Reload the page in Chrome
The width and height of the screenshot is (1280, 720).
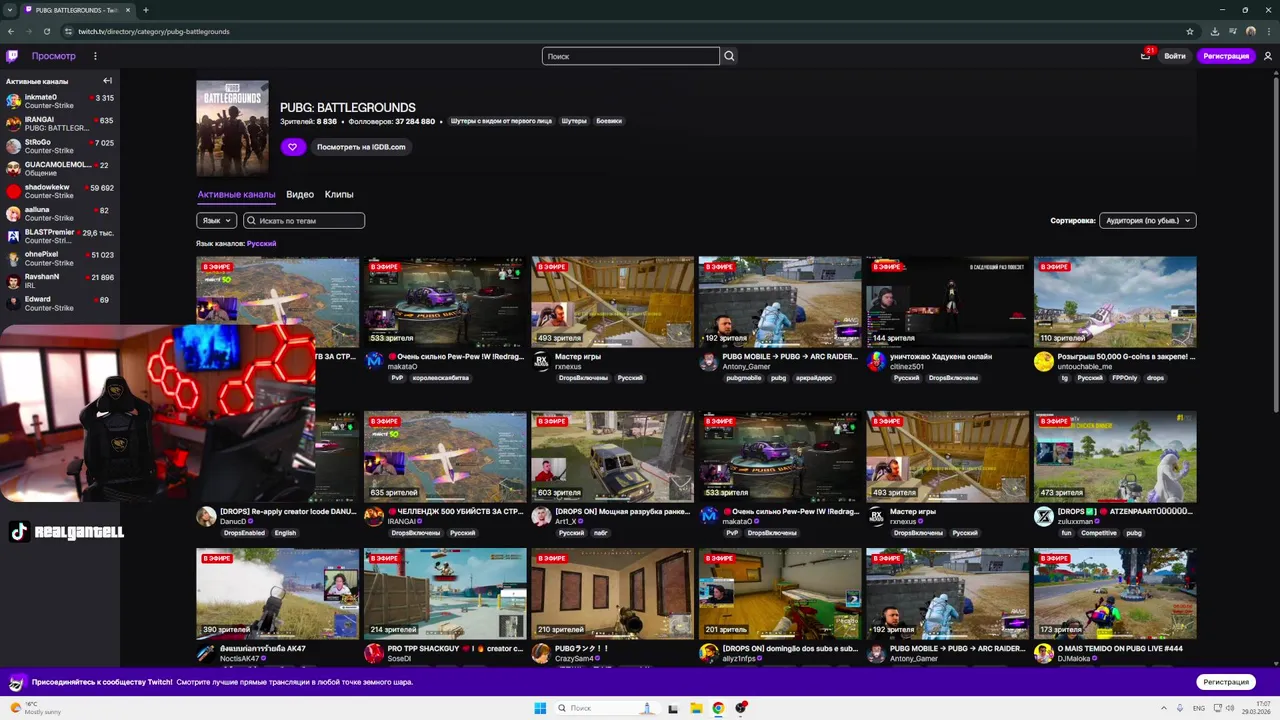pyautogui.click(x=47, y=31)
